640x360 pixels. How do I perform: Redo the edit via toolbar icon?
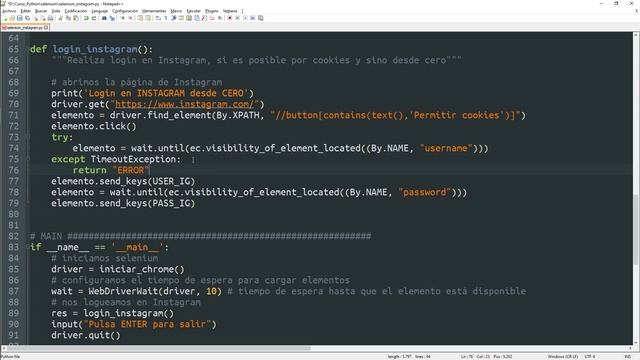[94, 18]
